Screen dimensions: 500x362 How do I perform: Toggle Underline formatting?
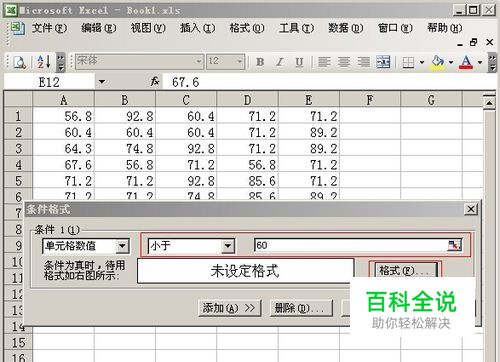[299, 62]
